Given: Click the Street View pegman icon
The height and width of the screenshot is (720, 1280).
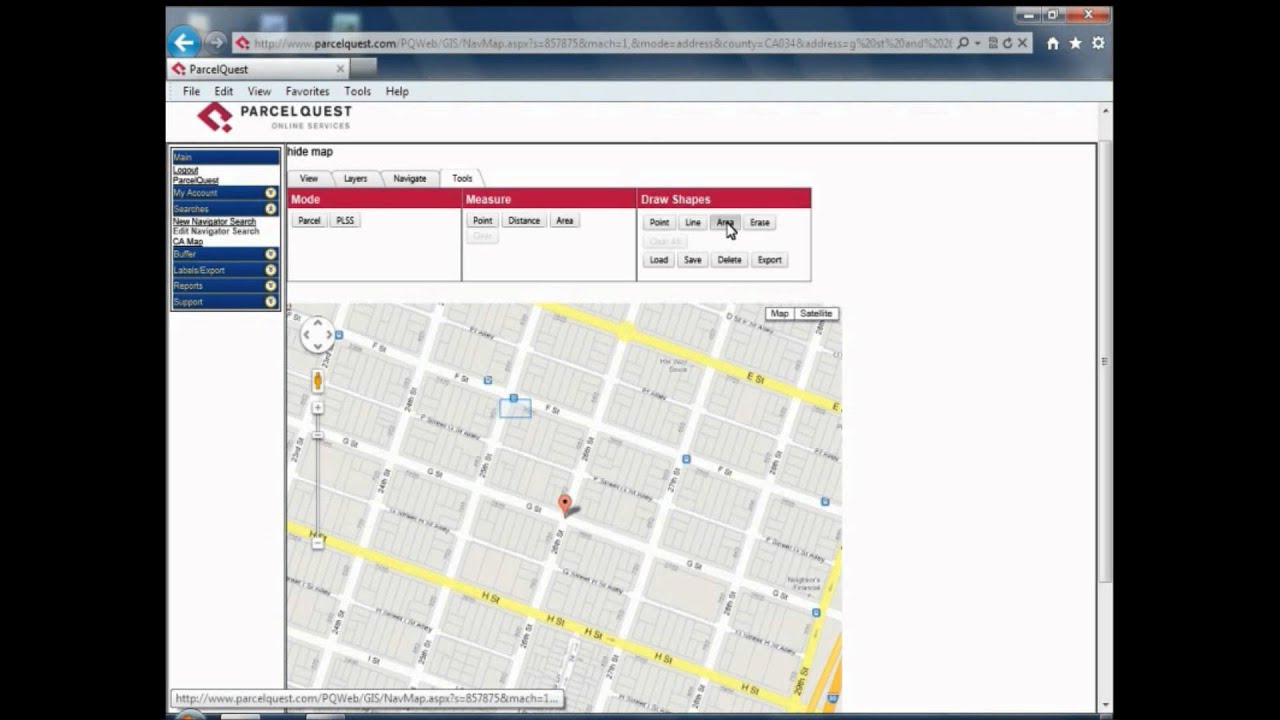Looking at the screenshot, I should pyautogui.click(x=318, y=381).
